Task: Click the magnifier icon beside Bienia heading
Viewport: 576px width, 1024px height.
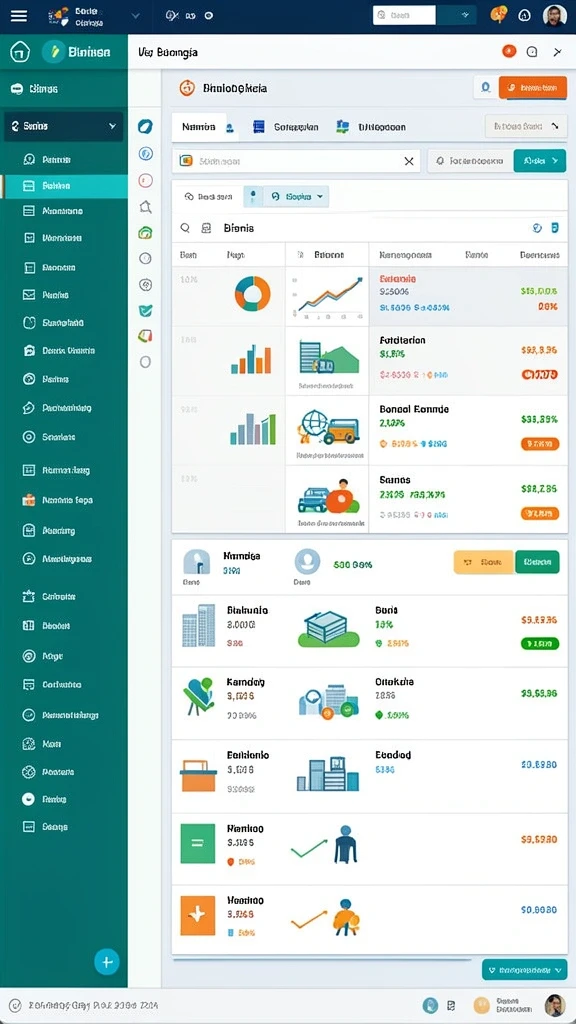Action: point(185,228)
